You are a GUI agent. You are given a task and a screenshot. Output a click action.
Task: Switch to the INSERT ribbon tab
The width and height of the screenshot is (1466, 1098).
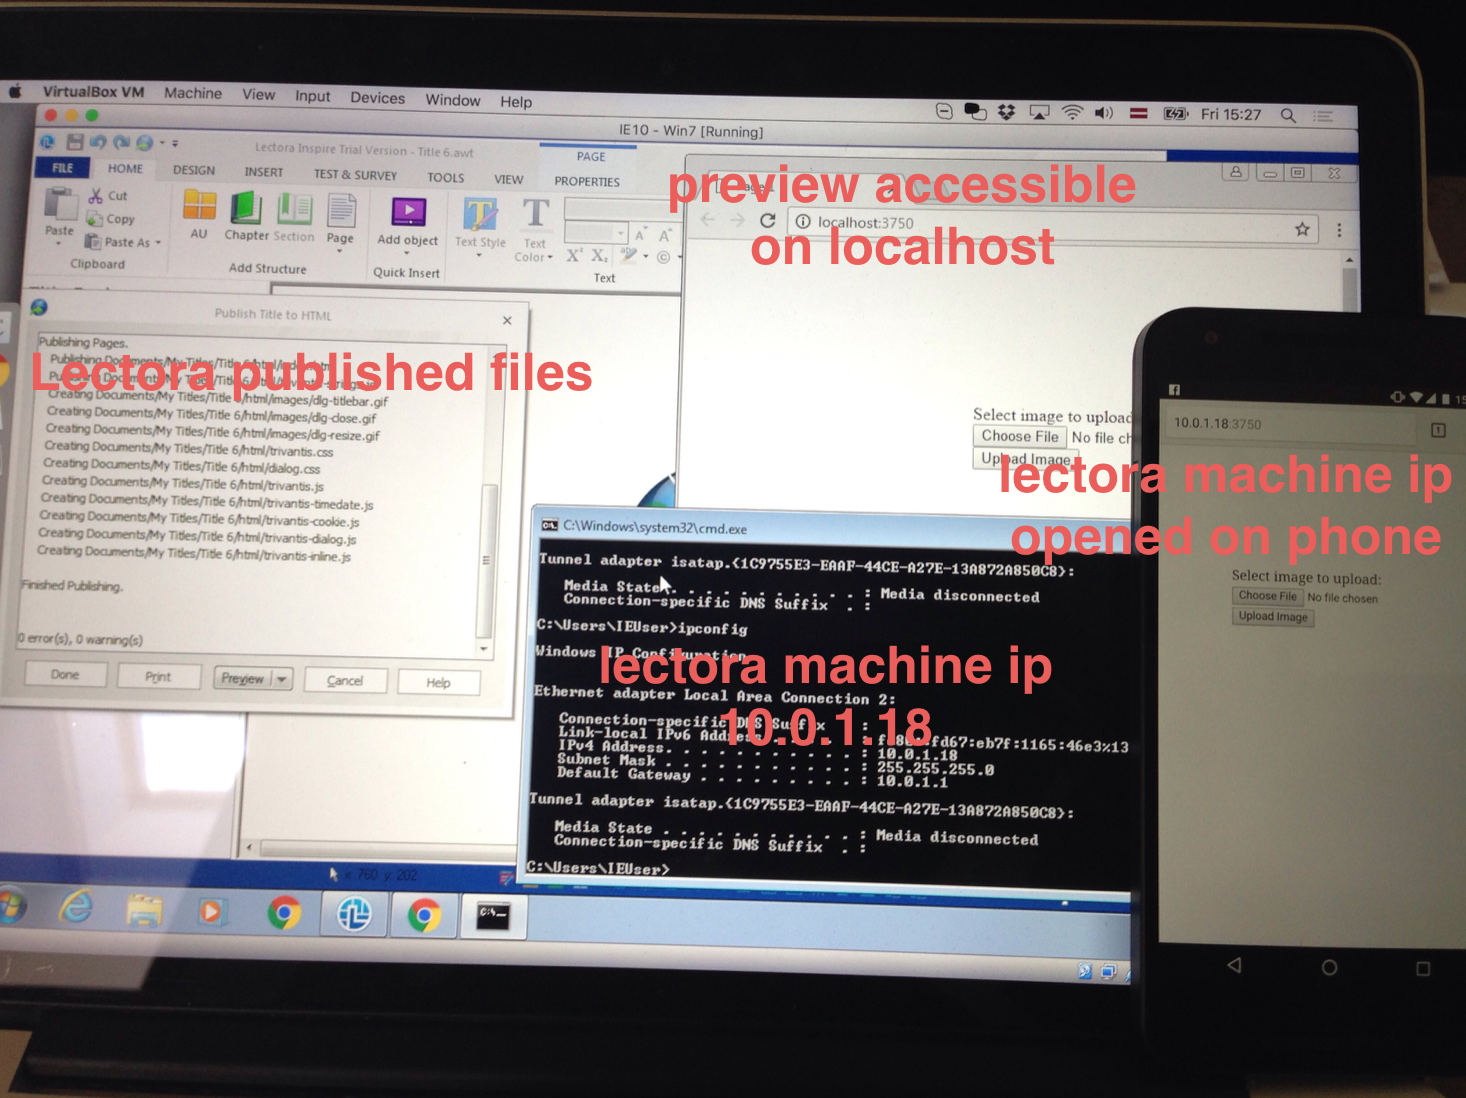tap(264, 172)
